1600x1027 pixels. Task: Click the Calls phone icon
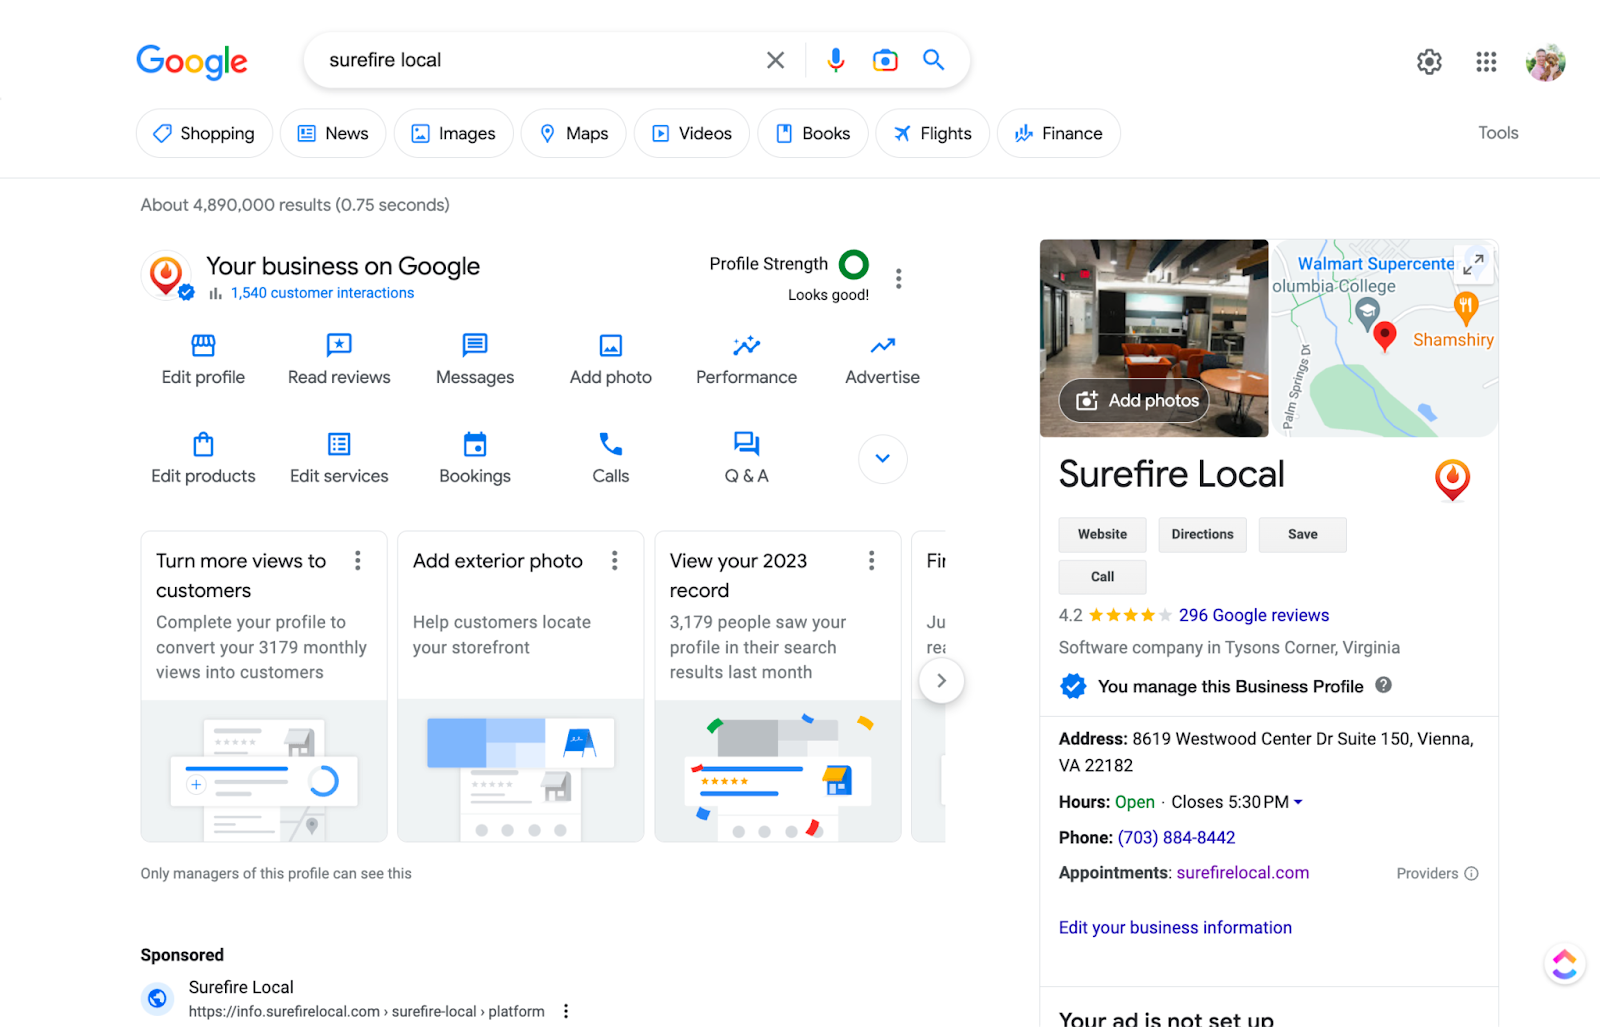[610, 446]
